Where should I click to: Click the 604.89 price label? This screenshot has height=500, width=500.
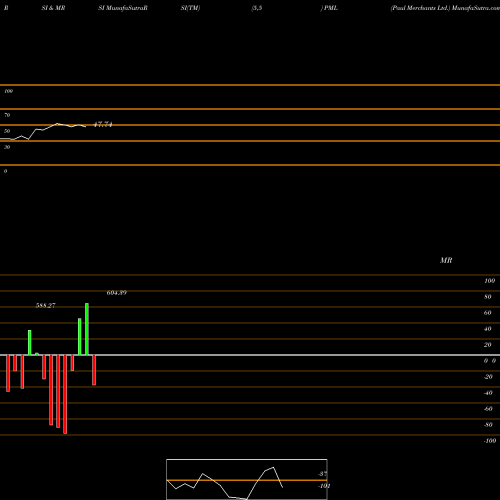tap(117, 293)
